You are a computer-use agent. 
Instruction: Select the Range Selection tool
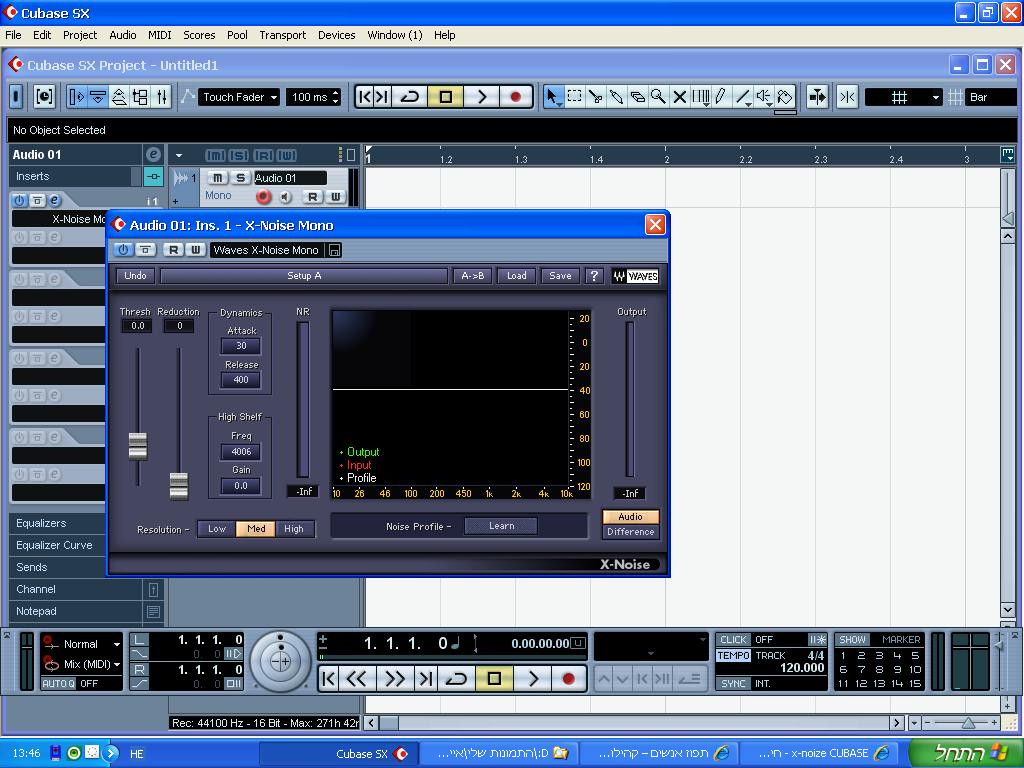pos(574,97)
